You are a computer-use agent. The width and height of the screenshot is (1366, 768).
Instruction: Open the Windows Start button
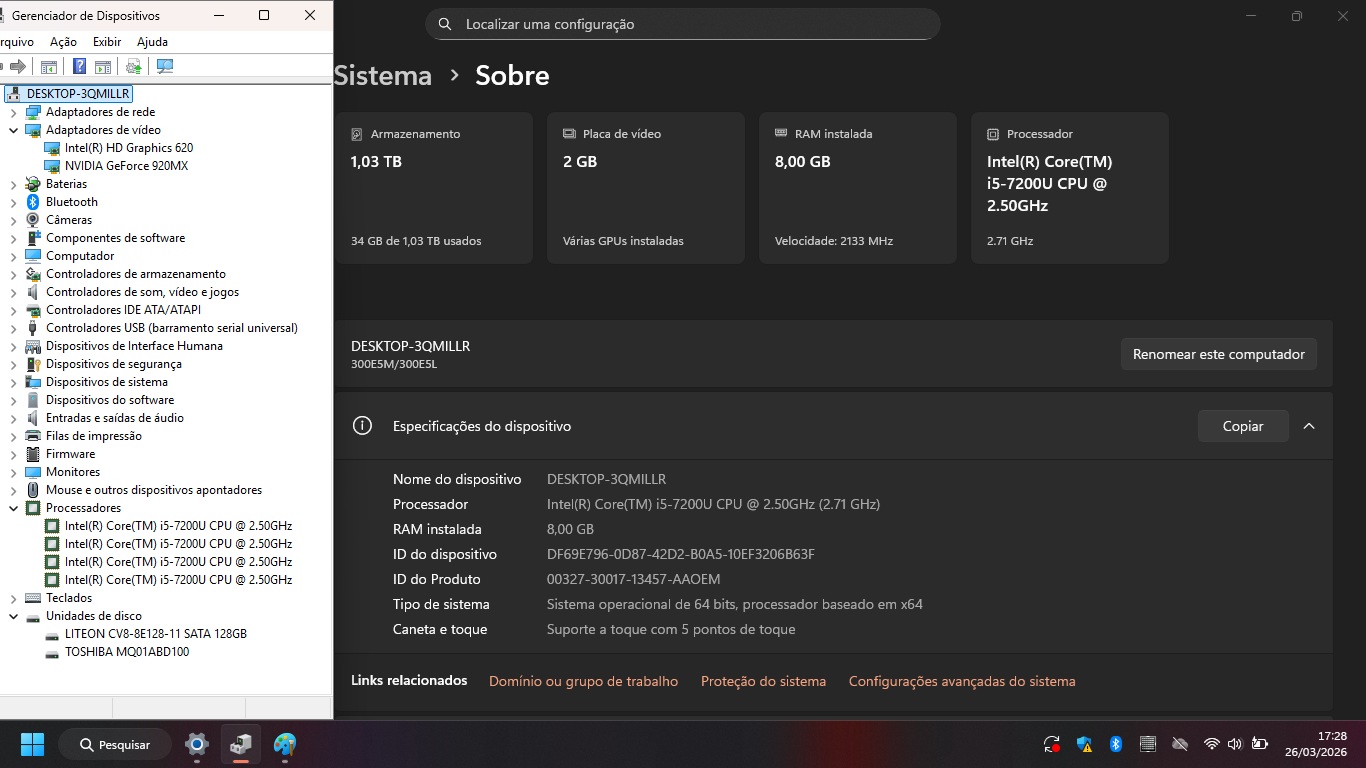pyautogui.click(x=32, y=745)
